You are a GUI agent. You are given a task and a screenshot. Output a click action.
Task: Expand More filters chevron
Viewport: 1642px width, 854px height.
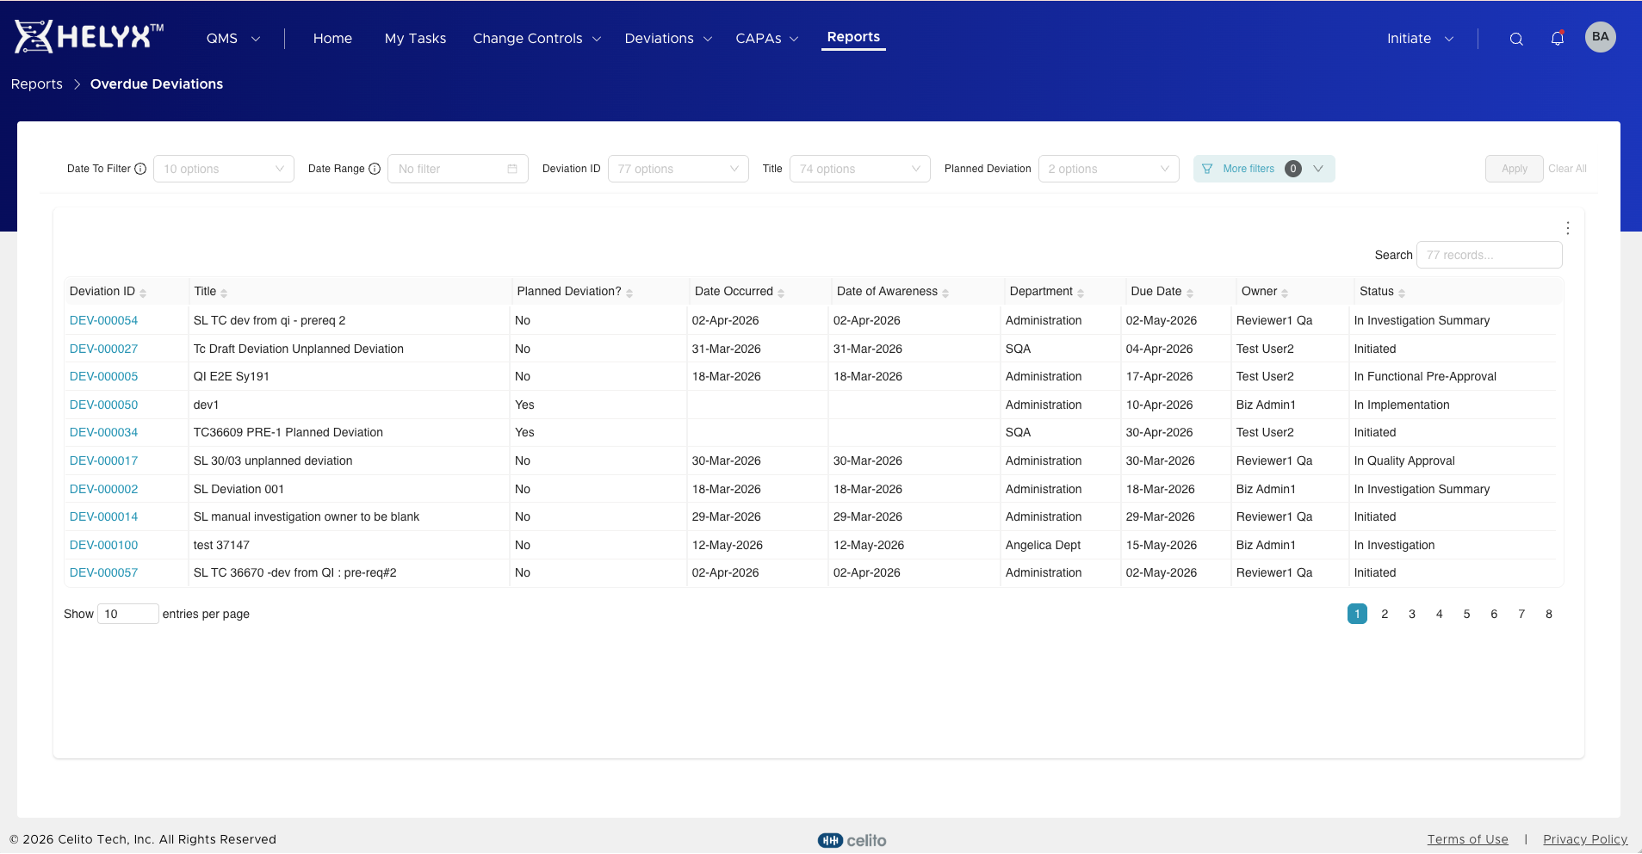(x=1318, y=169)
